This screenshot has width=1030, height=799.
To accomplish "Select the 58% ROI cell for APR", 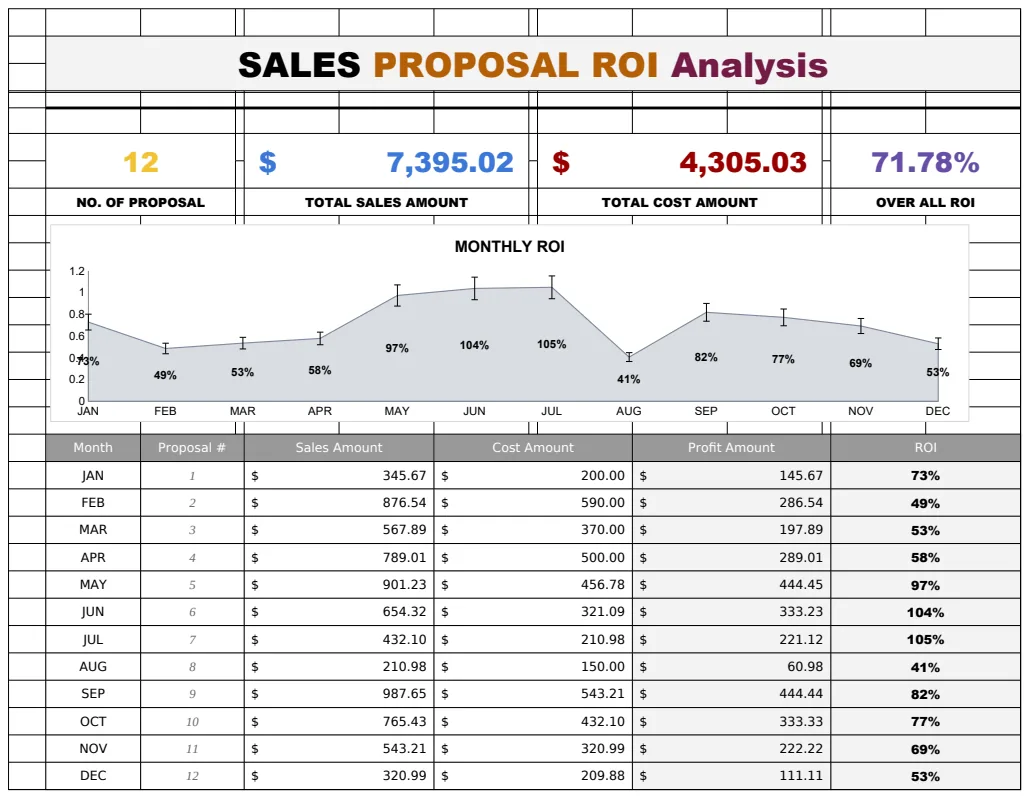I will coord(925,558).
